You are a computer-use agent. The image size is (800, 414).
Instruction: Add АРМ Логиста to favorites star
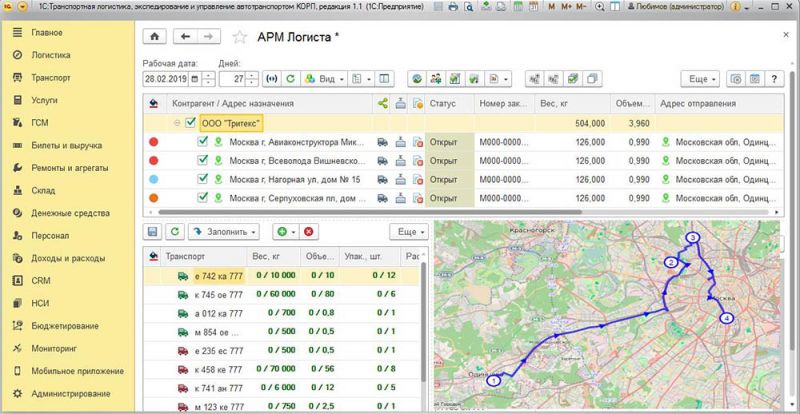pyautogui.click(x=239, y=37)
